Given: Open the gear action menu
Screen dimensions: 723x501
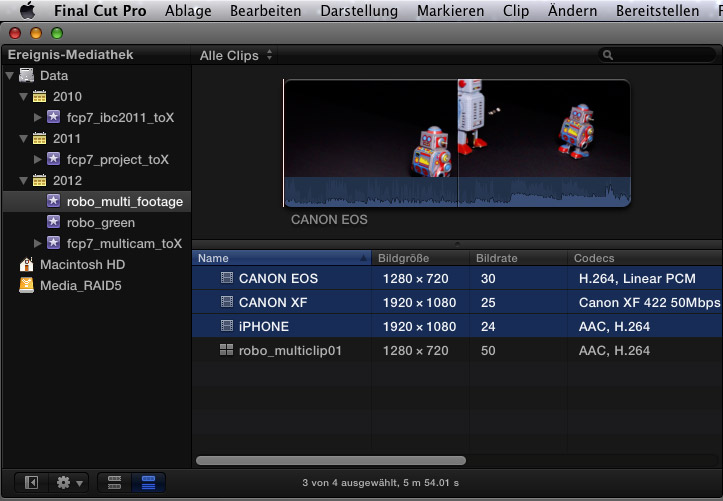Looking at the screenshot, I should pos(69,482).
